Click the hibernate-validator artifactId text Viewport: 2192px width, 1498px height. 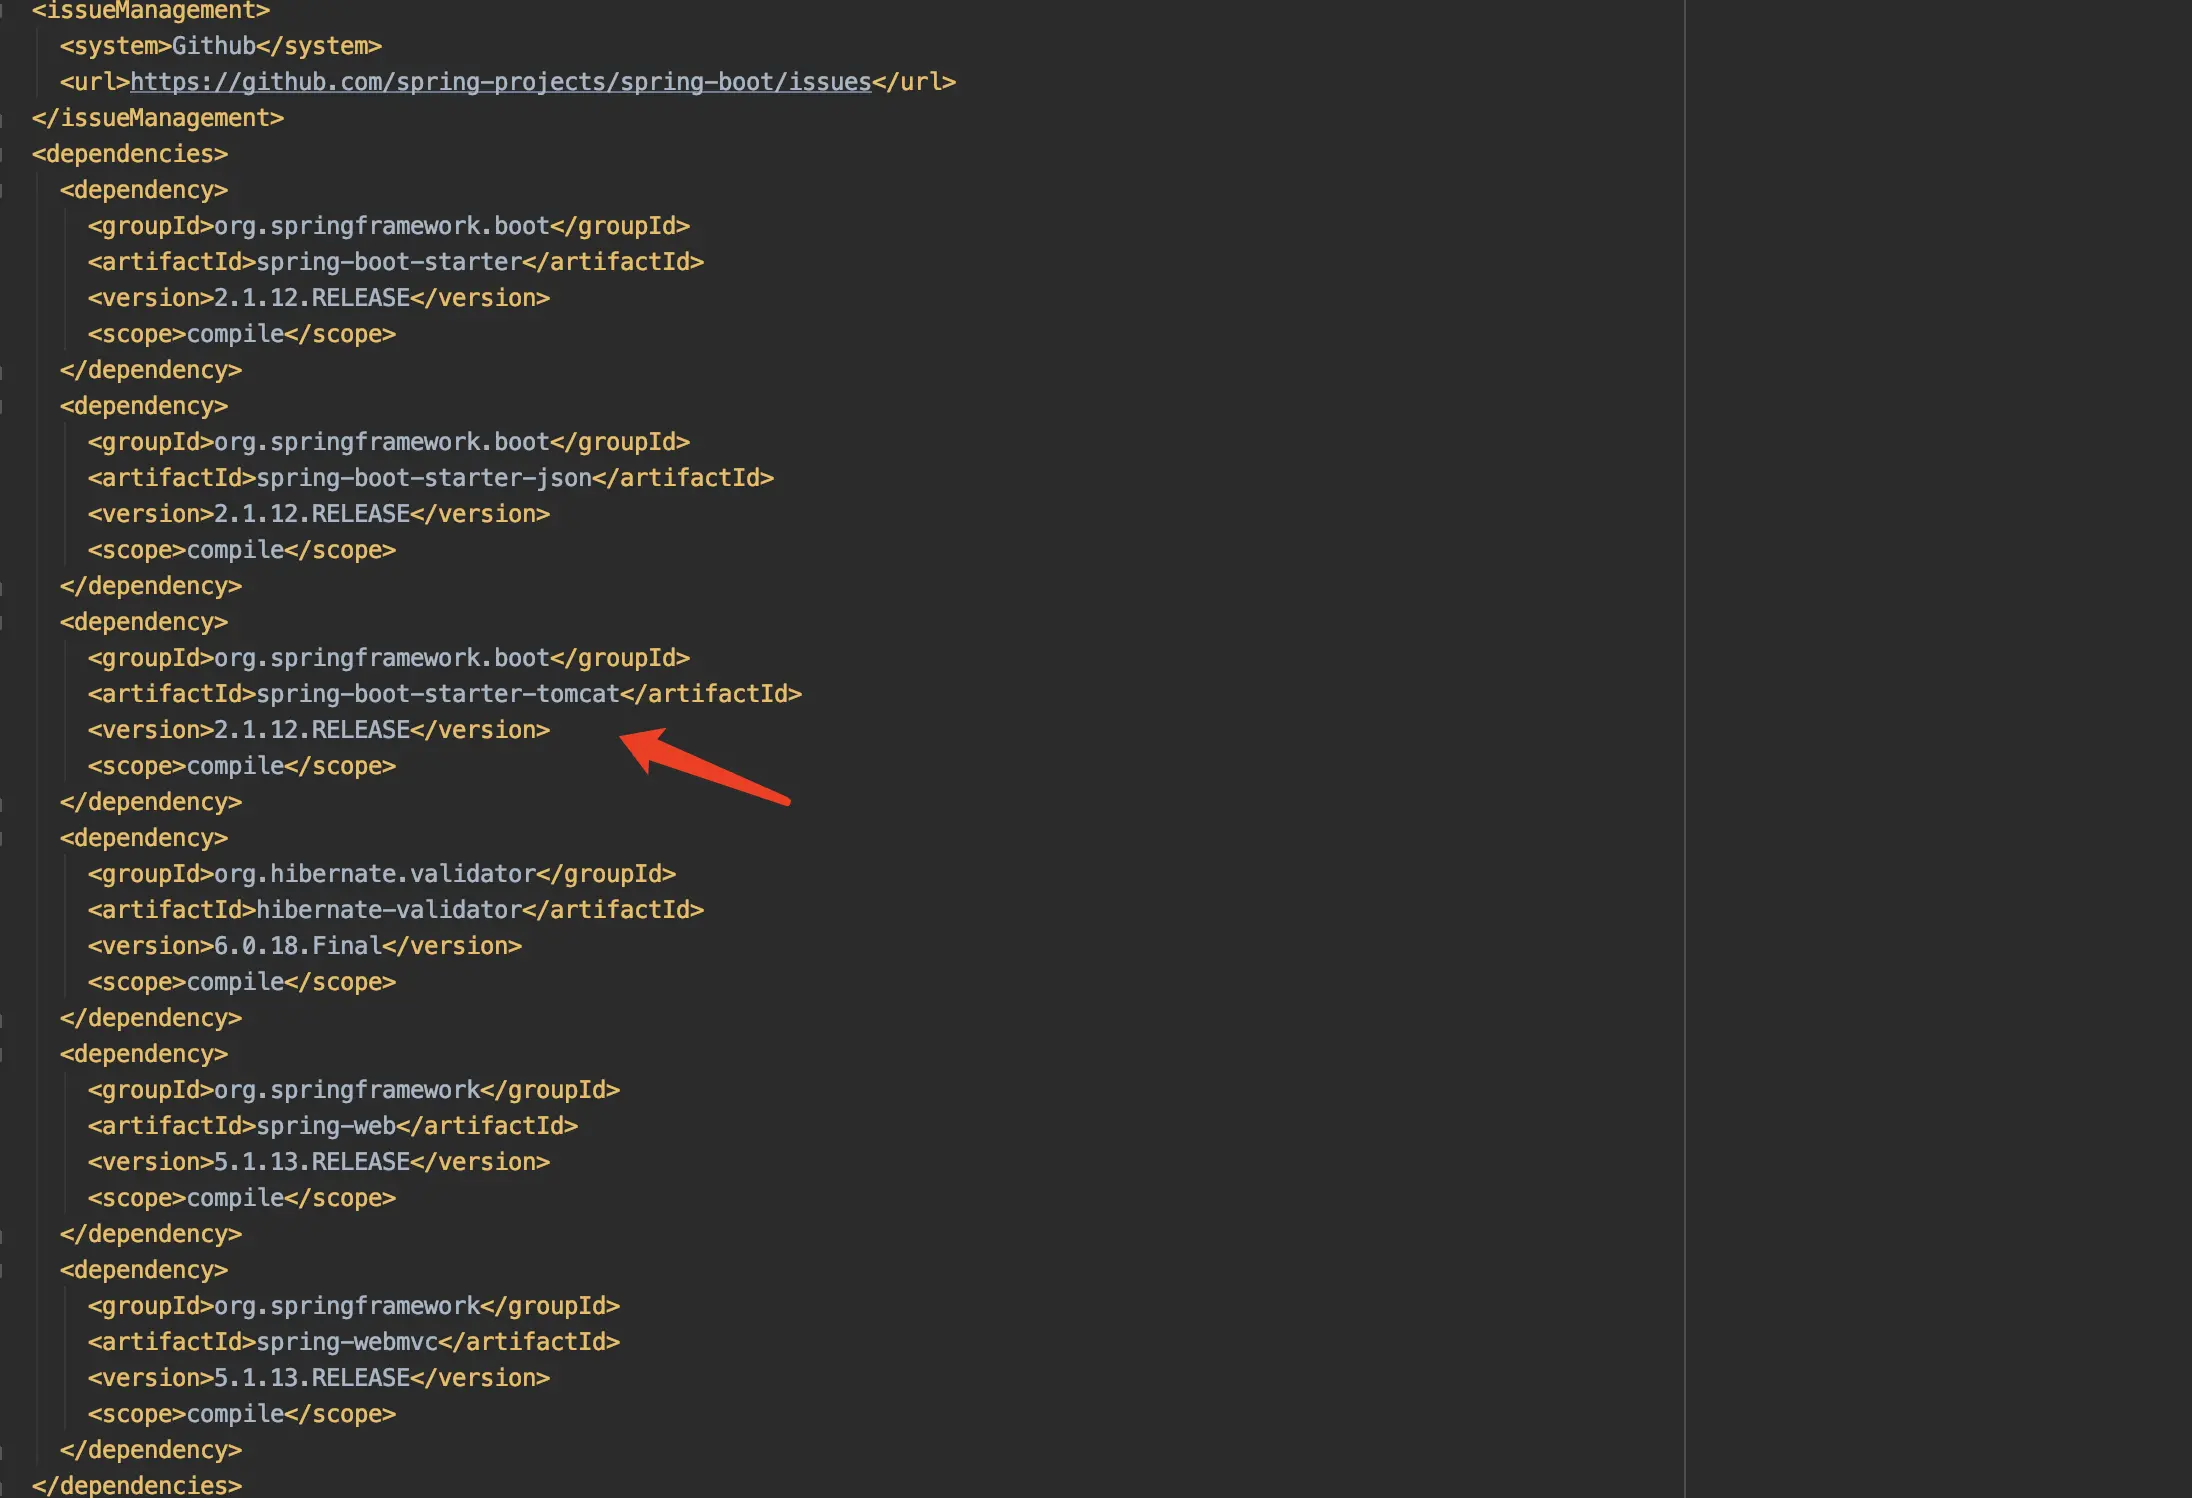389,910
